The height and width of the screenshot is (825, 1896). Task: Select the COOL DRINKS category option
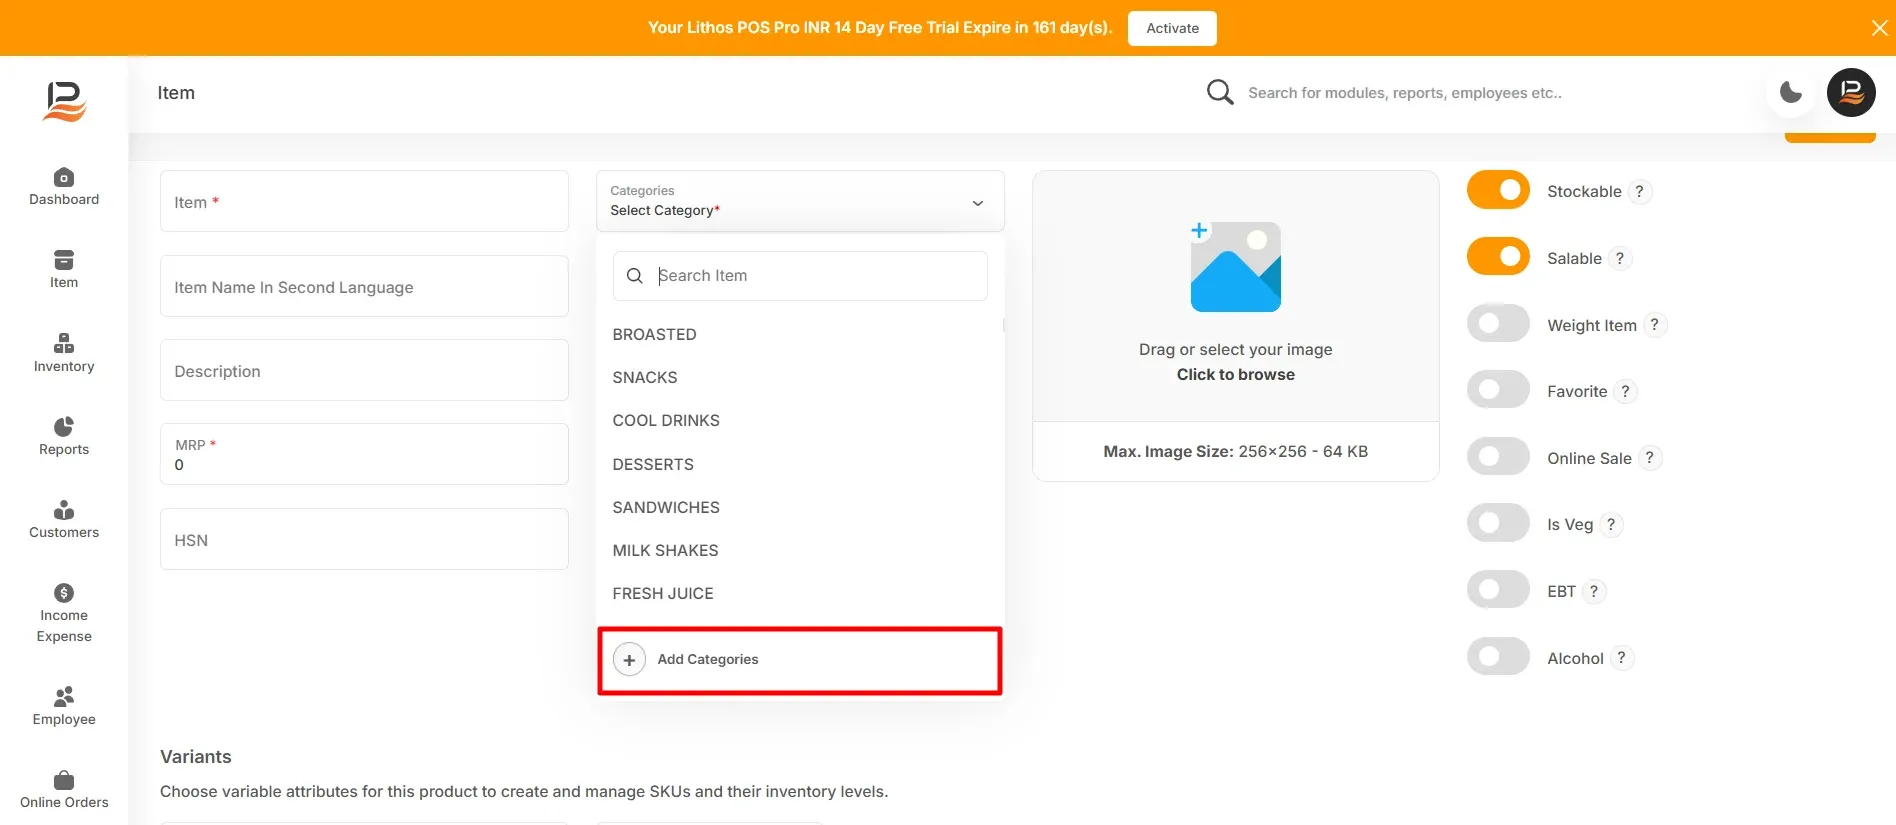coord(666,420)
